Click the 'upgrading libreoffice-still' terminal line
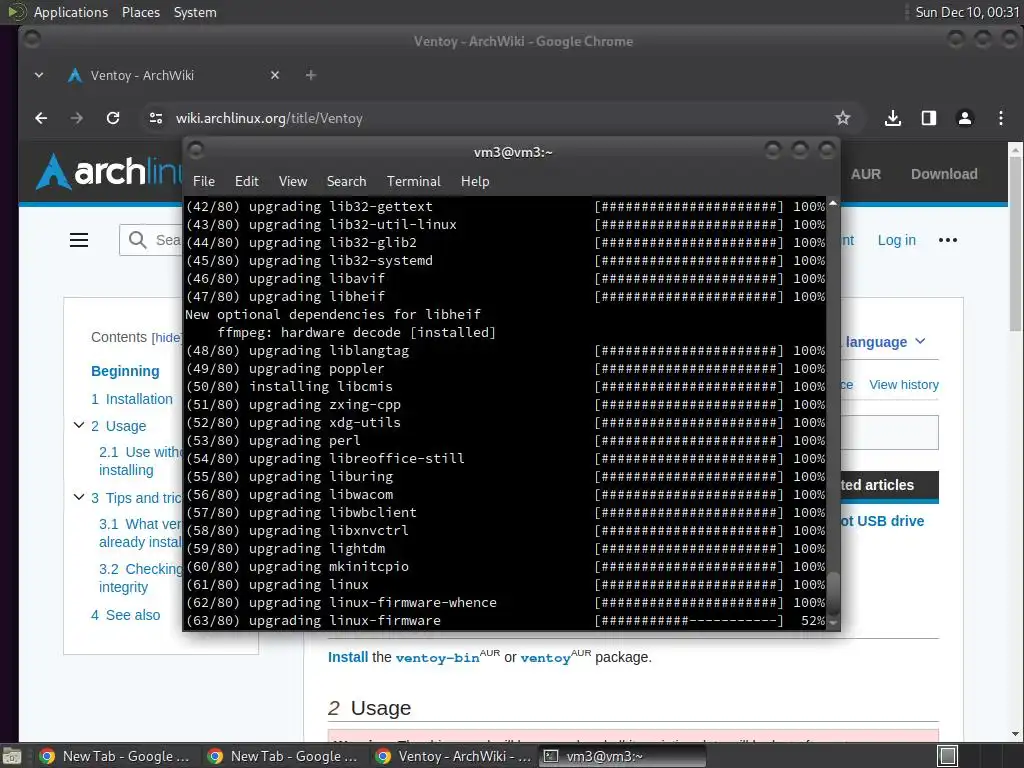The image size is (1024, 768). point(357,458)
